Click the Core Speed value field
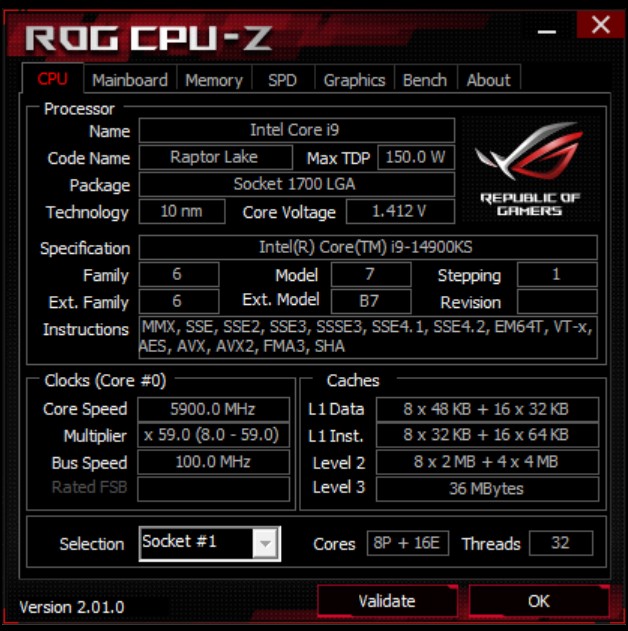The height and width of the screenshot is (631, 628). (213, 409)
